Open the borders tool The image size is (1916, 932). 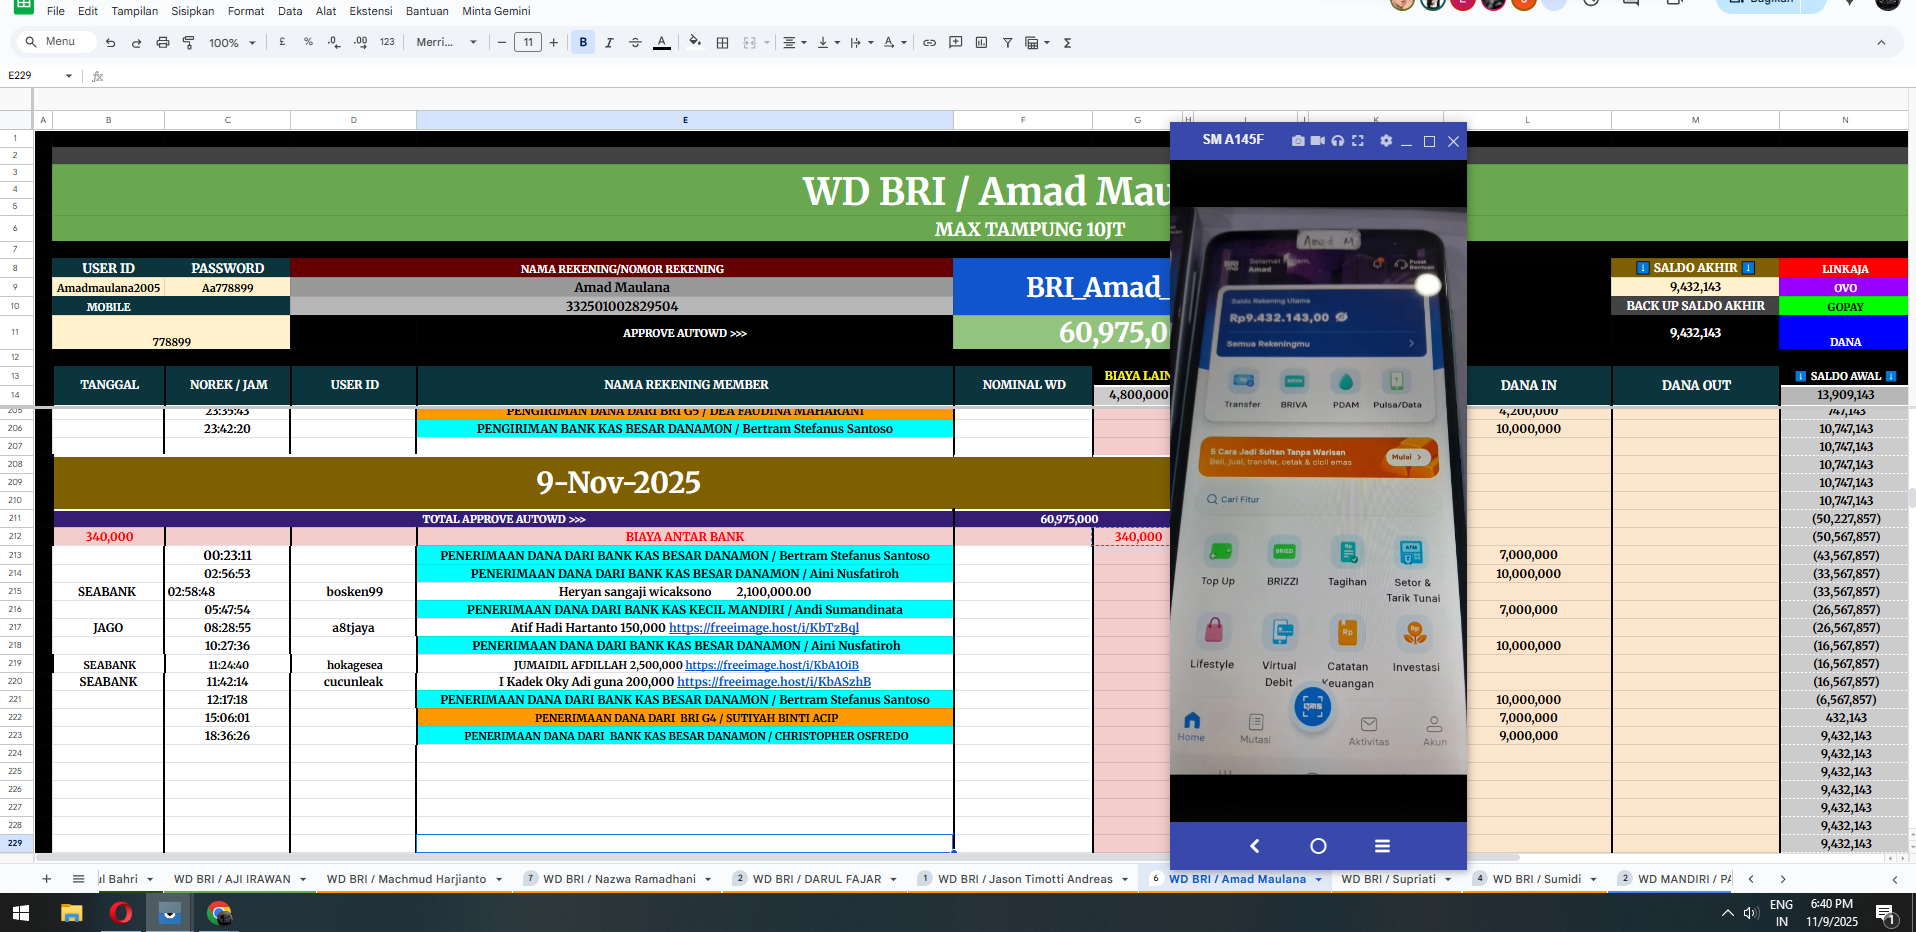tap(722, 43)
